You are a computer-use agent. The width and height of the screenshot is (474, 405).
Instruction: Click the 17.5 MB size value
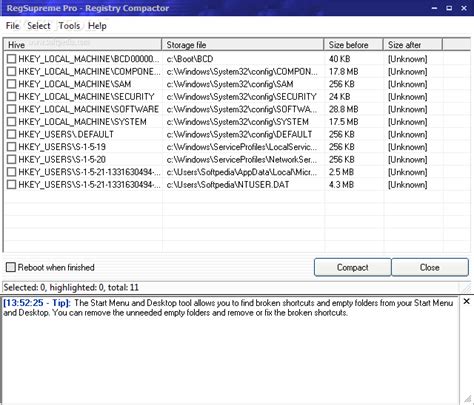pyautogui.click(x=344, y=122)
